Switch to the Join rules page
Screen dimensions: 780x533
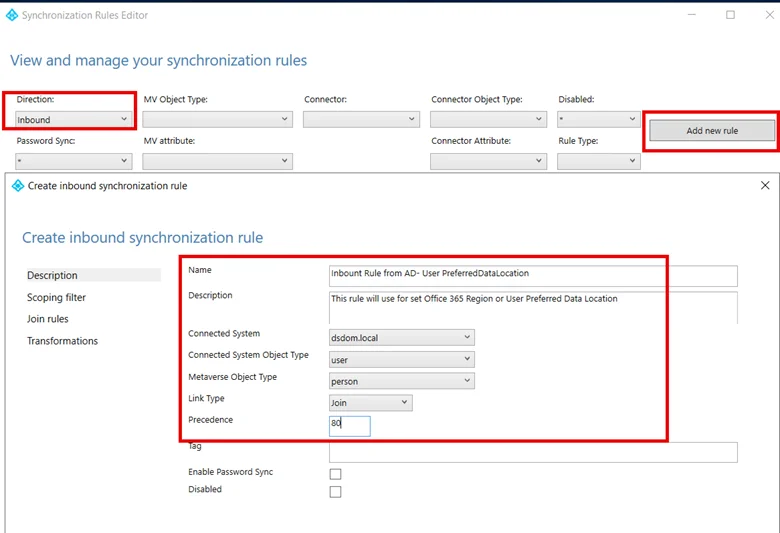pyautogui.click(x=48, y=319)
